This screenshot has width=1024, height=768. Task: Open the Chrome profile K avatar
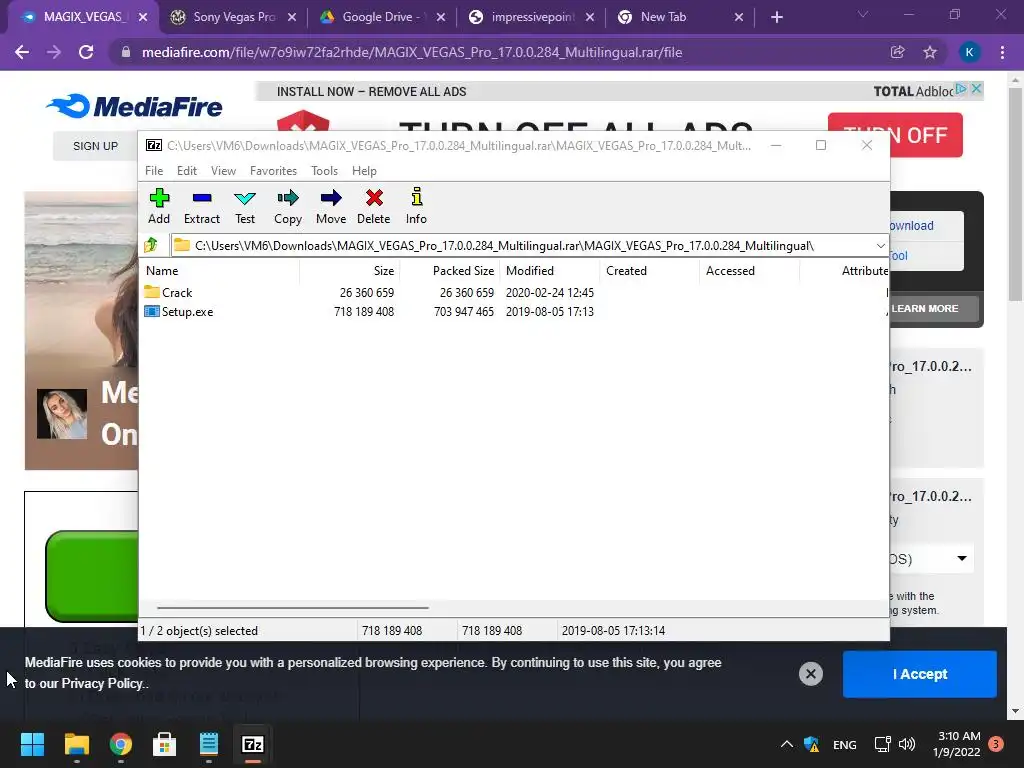(x=969, y=52)
